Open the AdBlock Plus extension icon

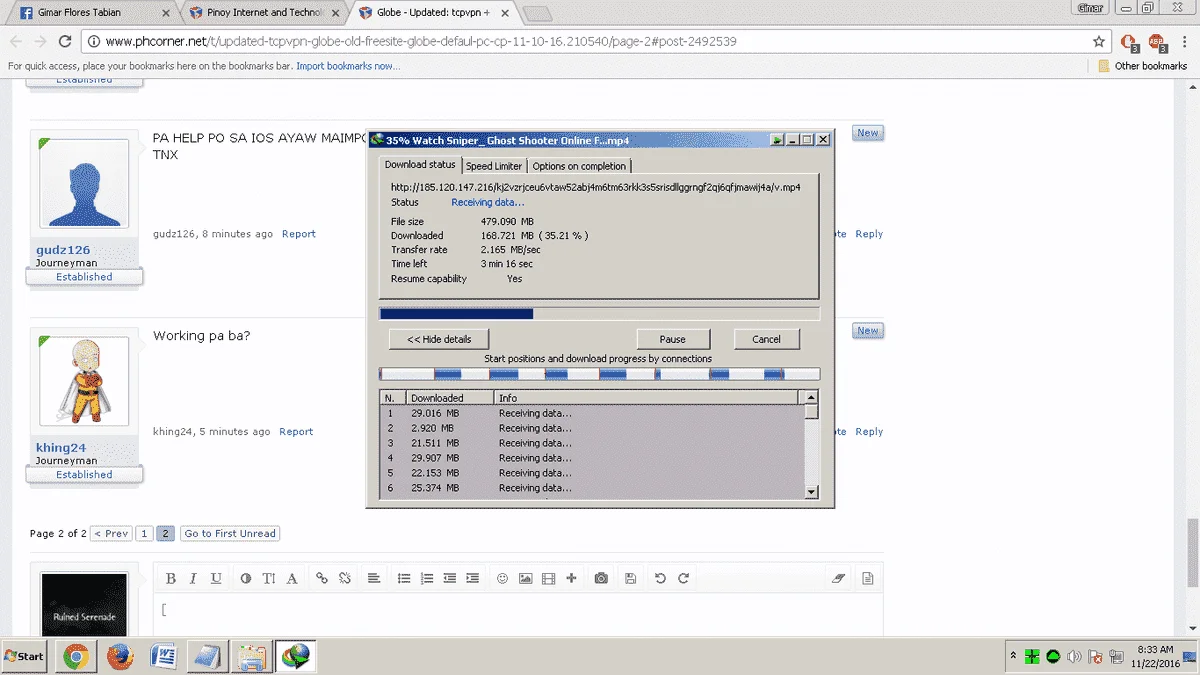1156,42
